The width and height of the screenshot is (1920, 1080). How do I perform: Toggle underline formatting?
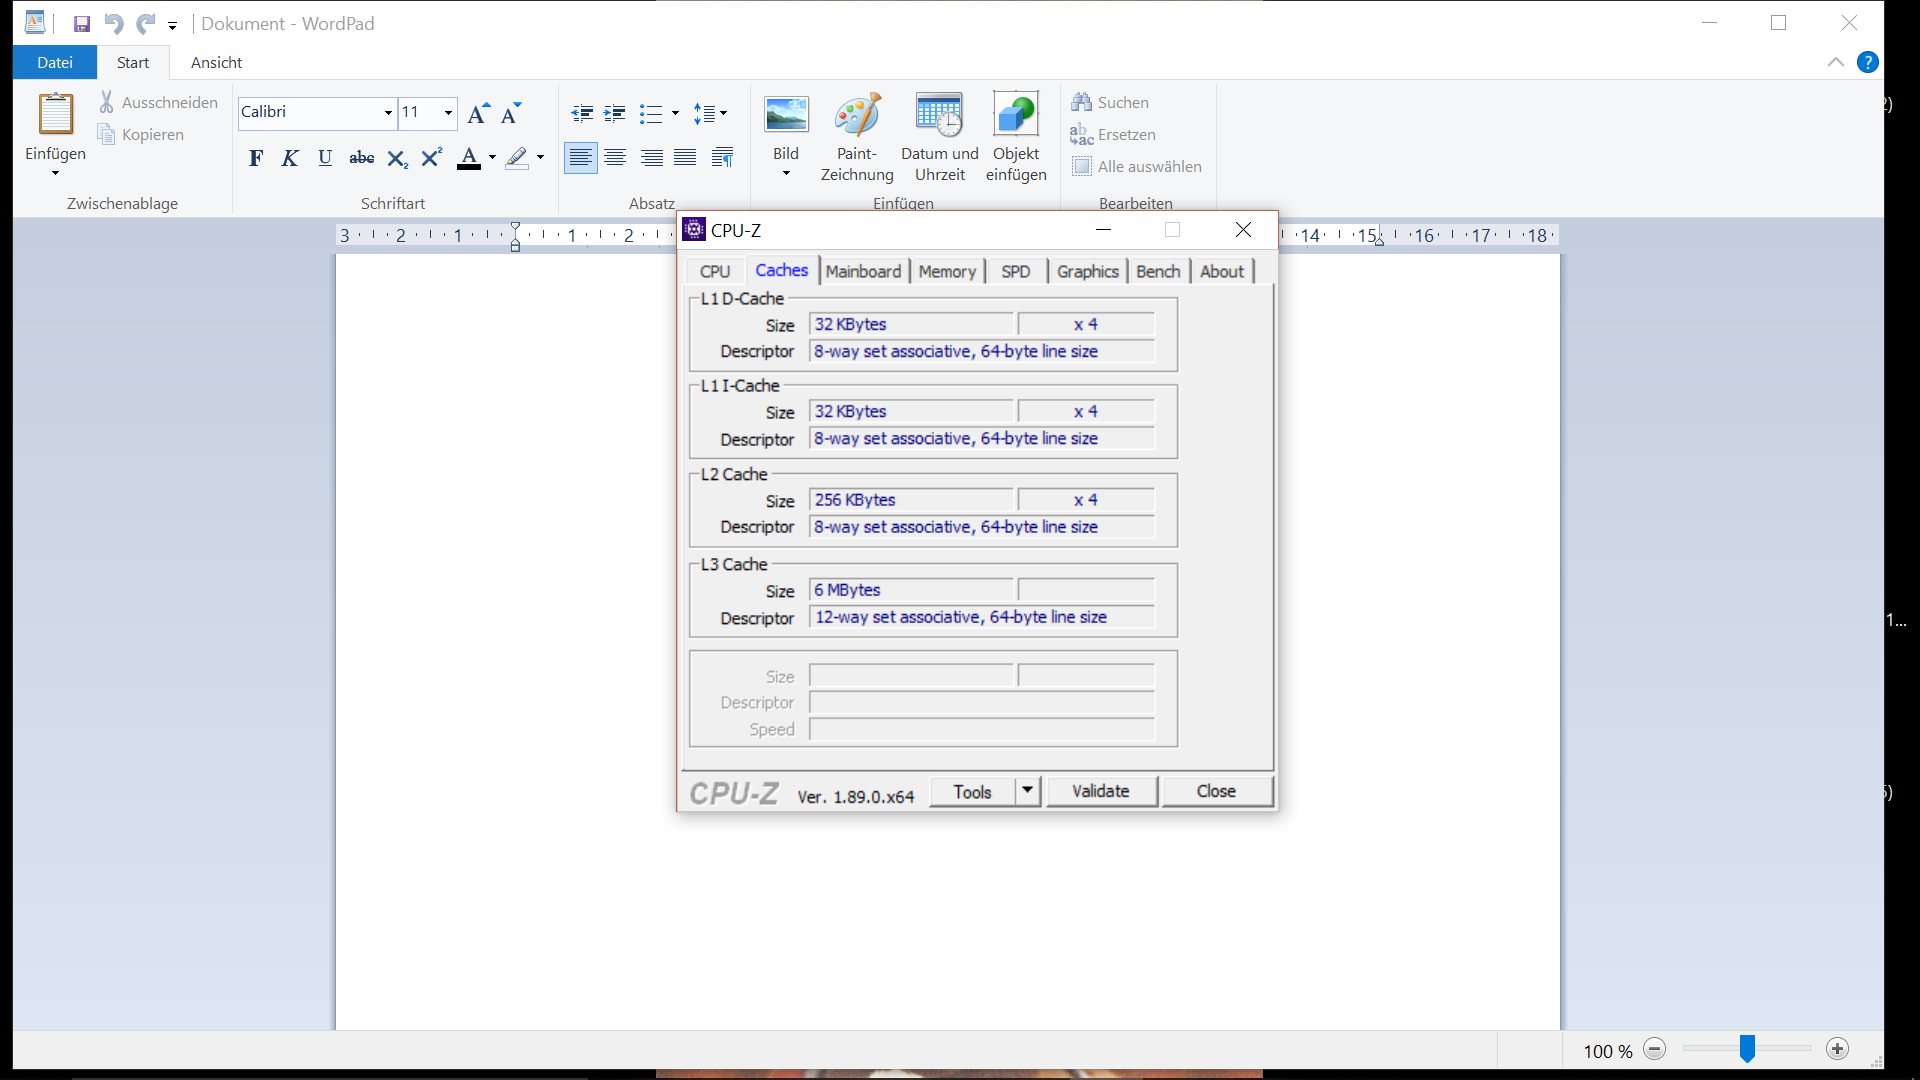tap(325, 158)
